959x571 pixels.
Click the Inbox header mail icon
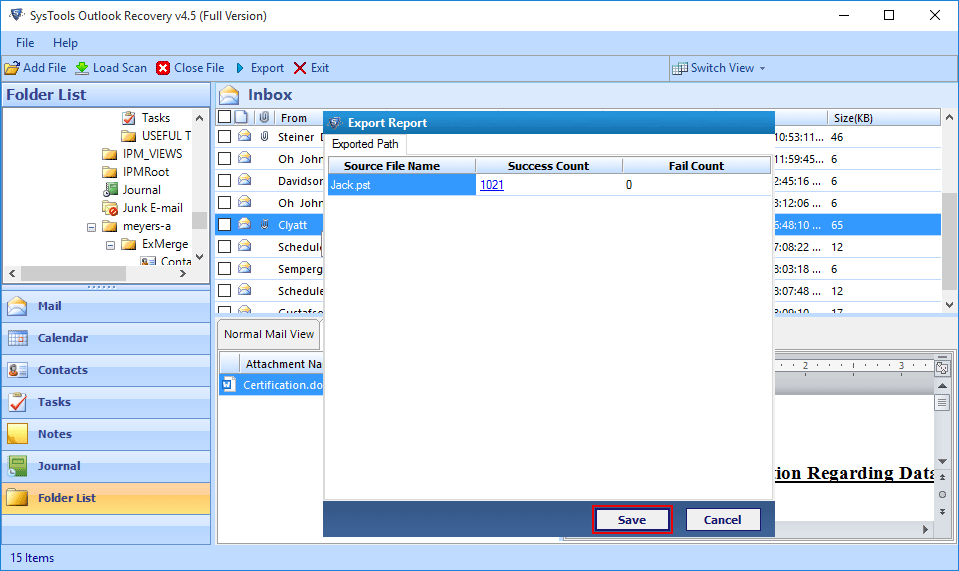[x=229, y=95]
